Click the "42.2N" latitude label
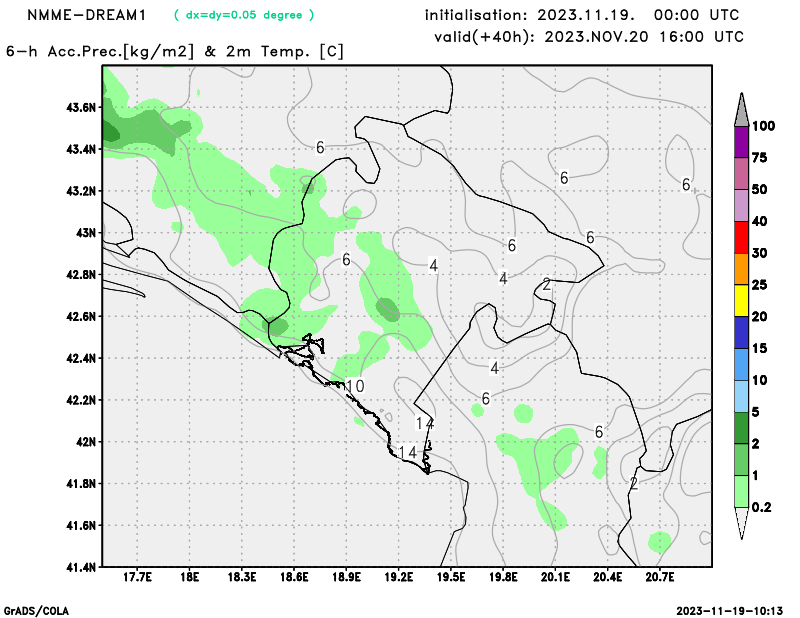The width and height of the screenshot is (800, 618). coord(81,400)
